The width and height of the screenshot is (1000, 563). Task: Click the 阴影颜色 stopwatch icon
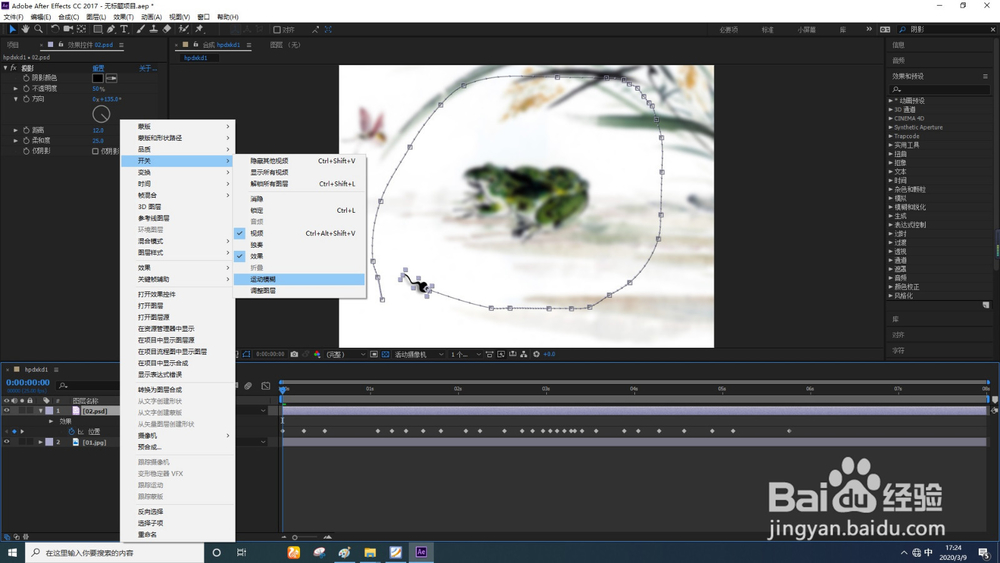click(x=26, y=78)
